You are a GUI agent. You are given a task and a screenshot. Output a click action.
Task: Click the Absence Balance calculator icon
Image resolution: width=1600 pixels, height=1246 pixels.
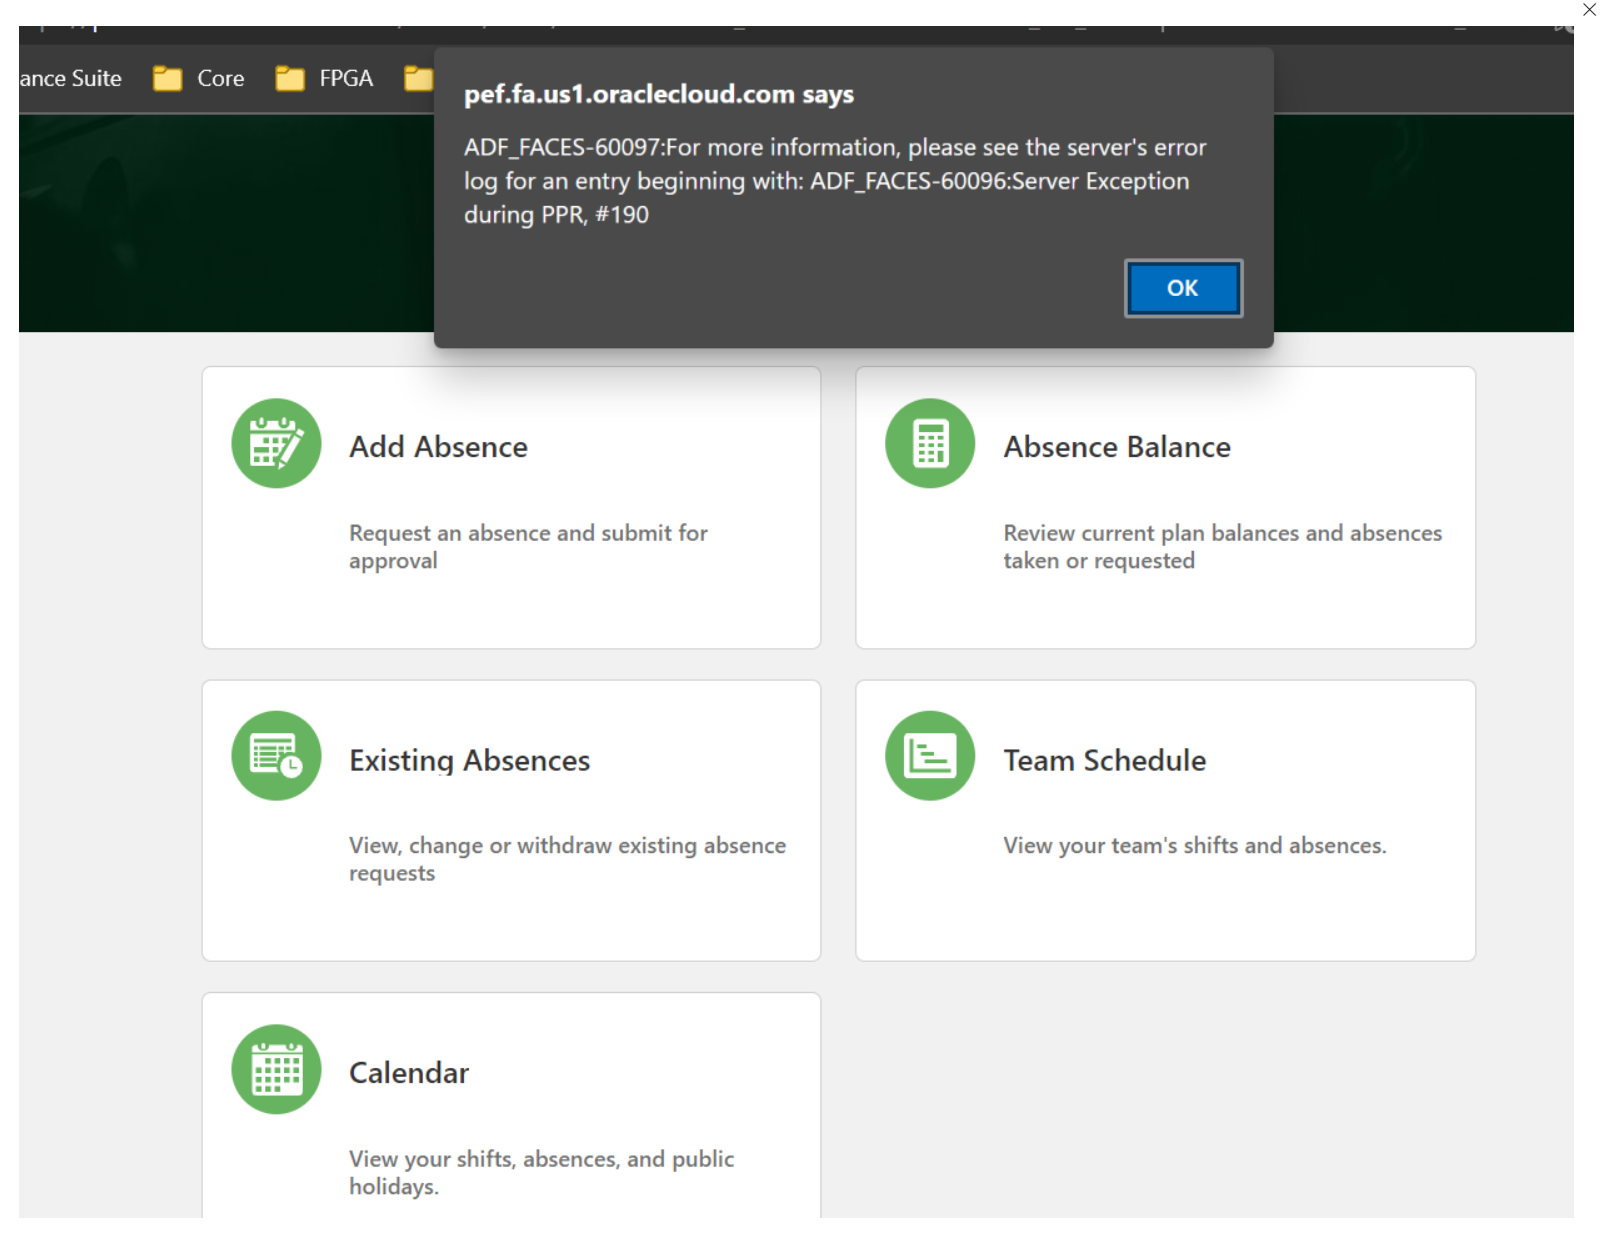tap(928, 442)
